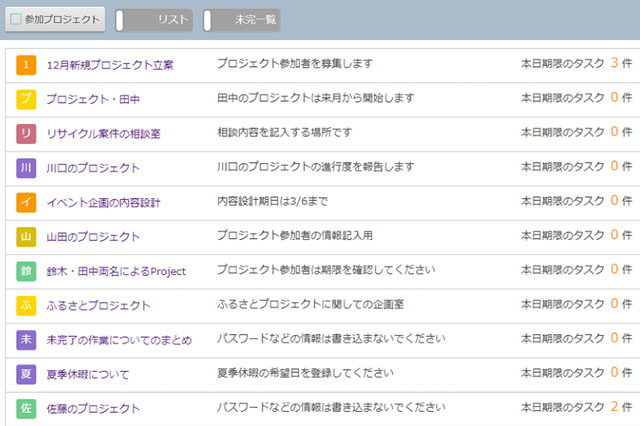The height and width of the screenshot is (426, 640).
Task: Click 本日期限のタスク label in リサイクル案件の相談室 row
Action: [x=562, y=132]
